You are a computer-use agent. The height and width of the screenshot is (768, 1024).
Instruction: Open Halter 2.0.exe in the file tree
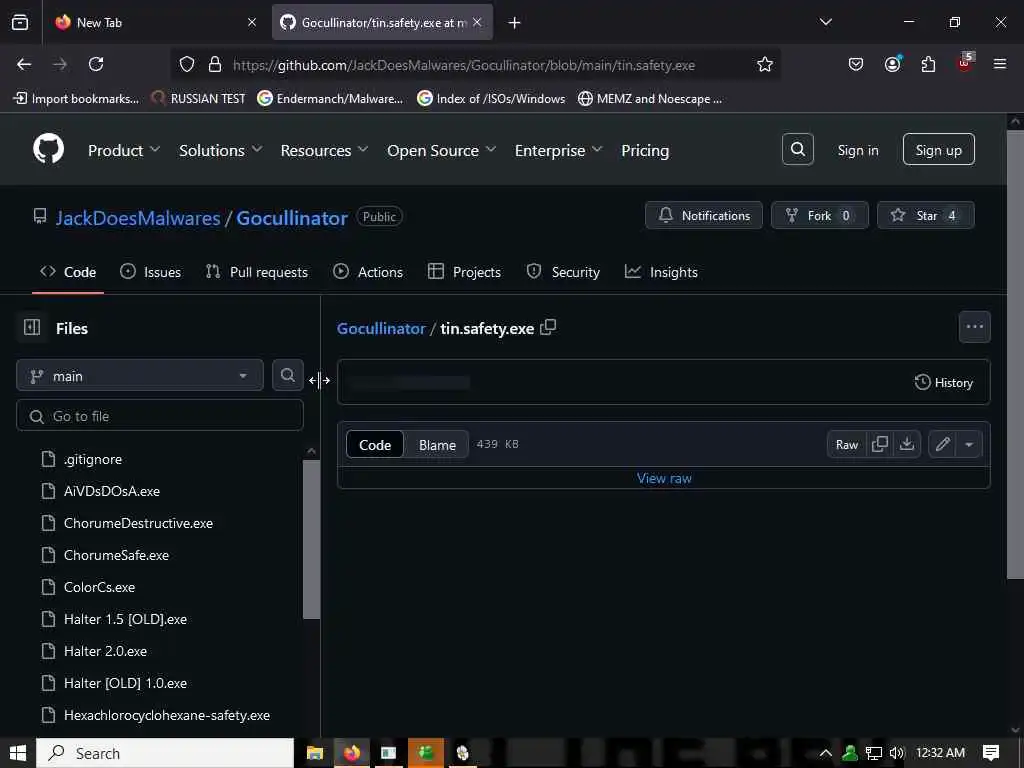tap(105, 651)
